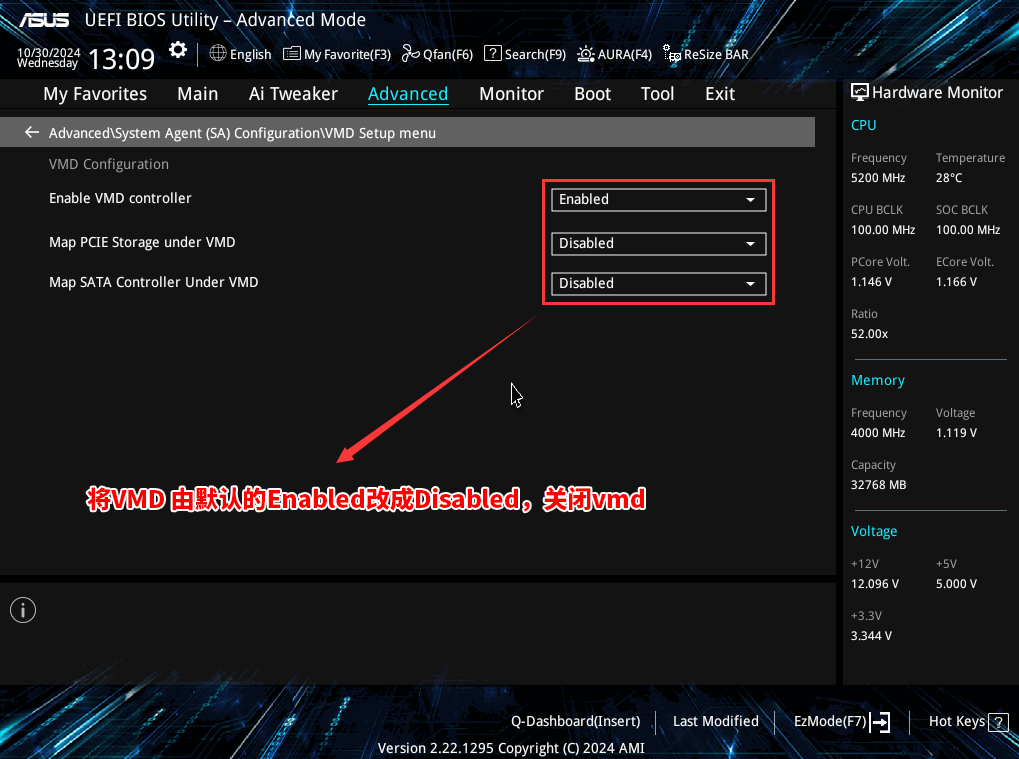The width and height of the screenshot is (1019, 759).
Task: Click the globe language icon
Action: 218,53
